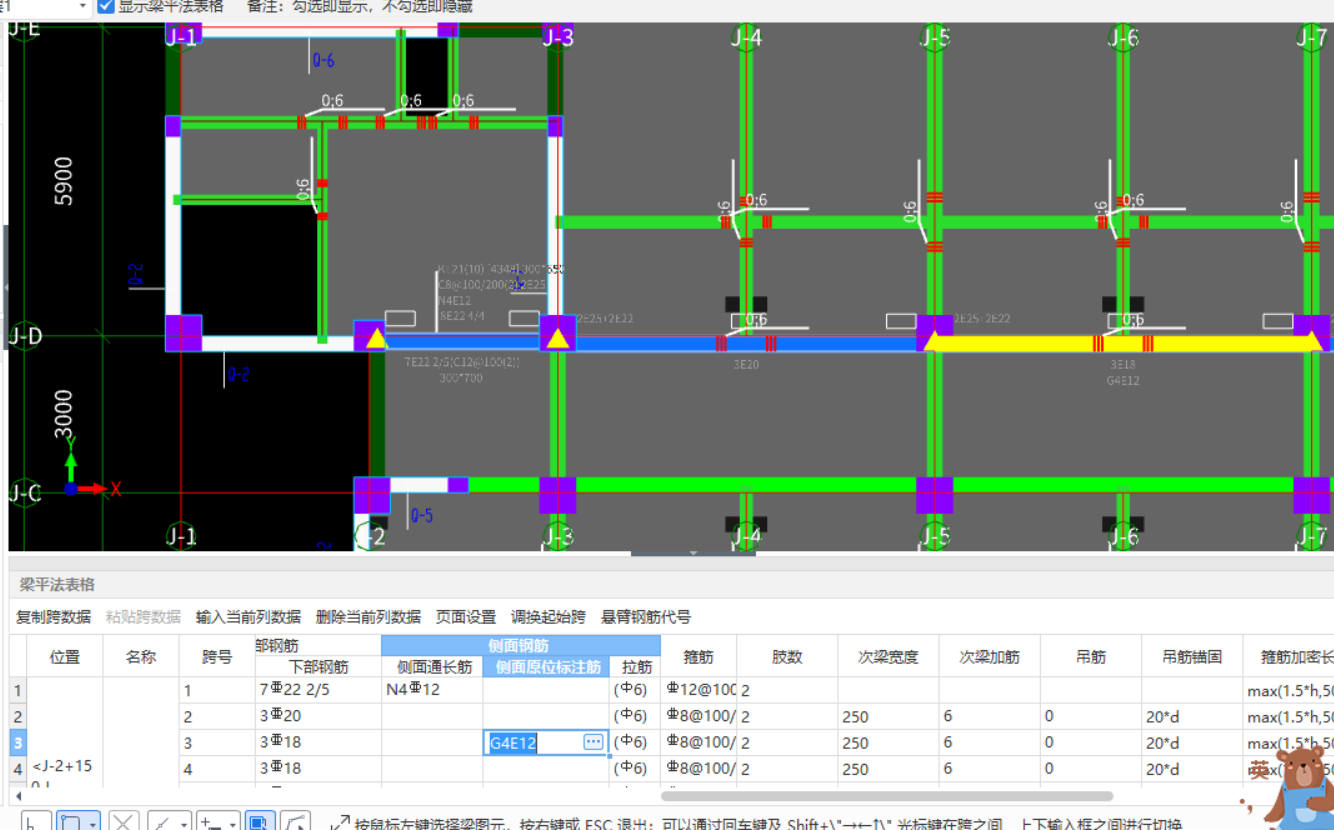
Task: Select row header 4 in beam table
Action: 18,768
